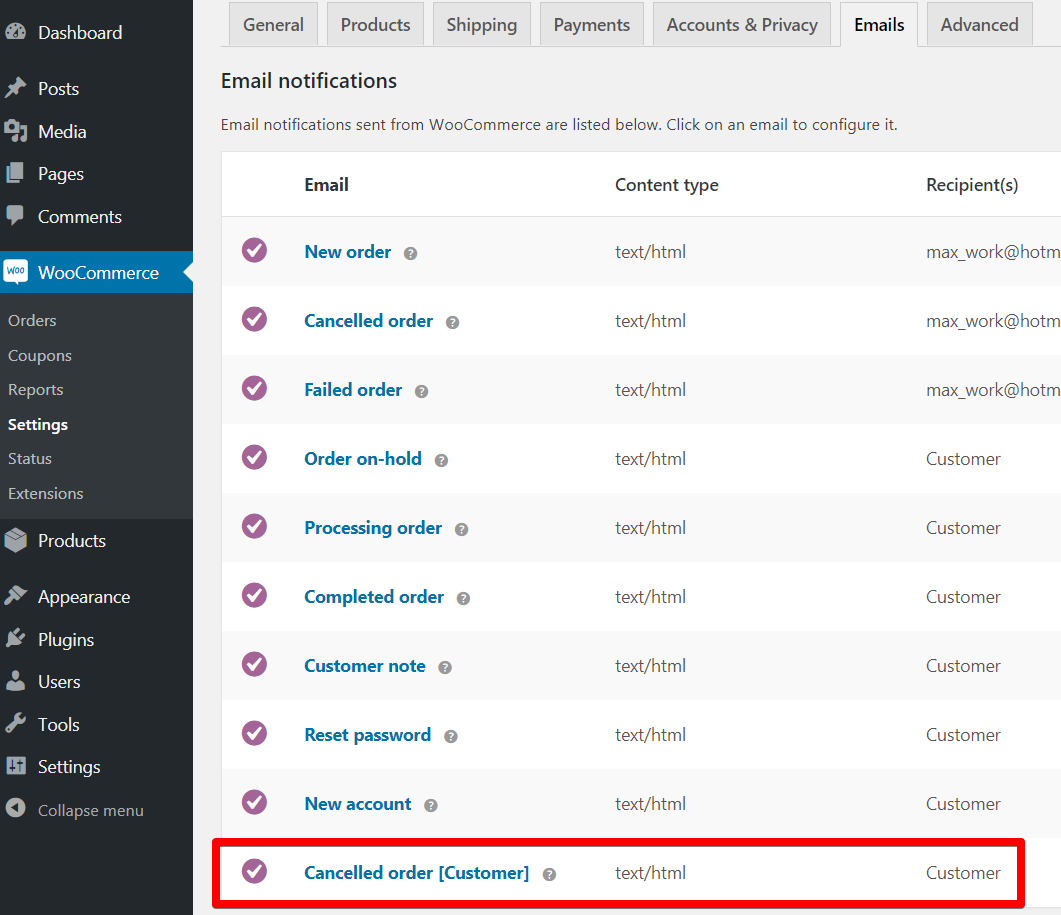
Task: Open the Coupons submenu item
Action: pyautogui.click(x=40, y=355)
